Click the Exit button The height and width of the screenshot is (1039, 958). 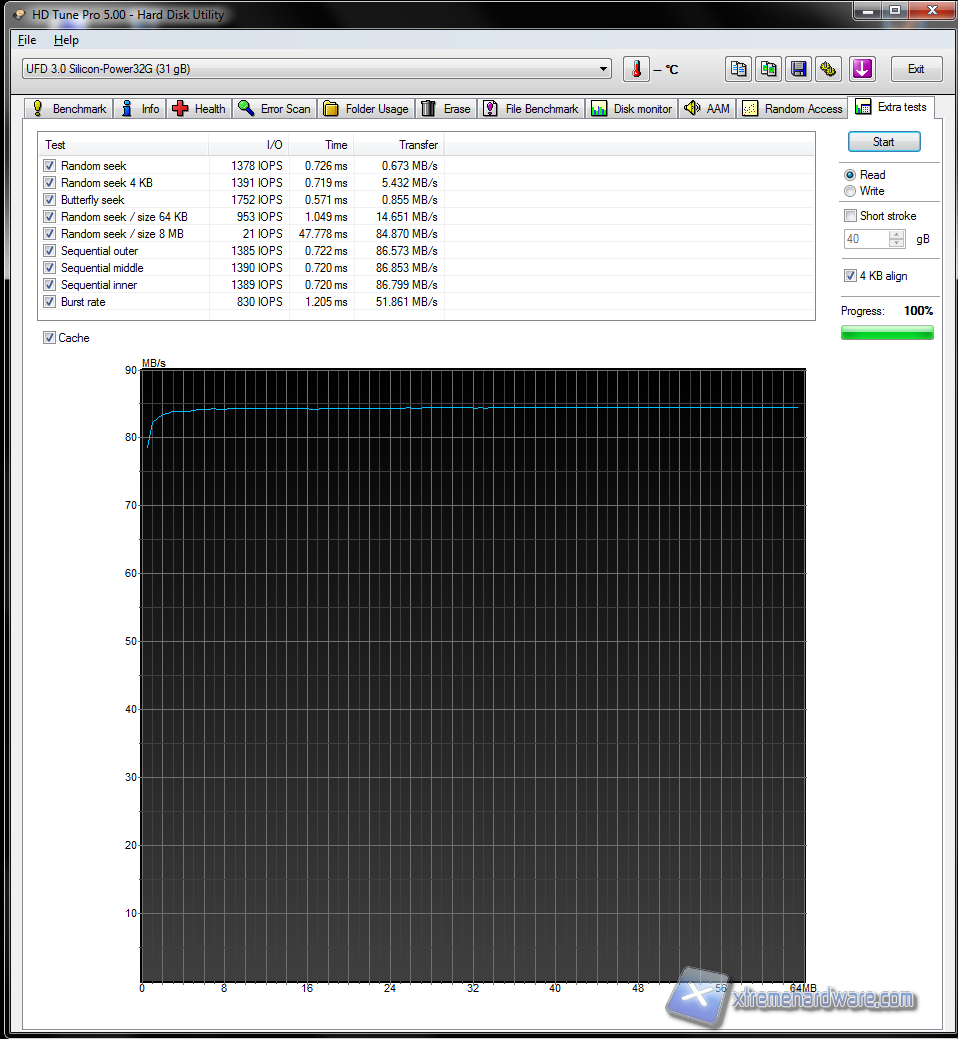click(915, 69)
